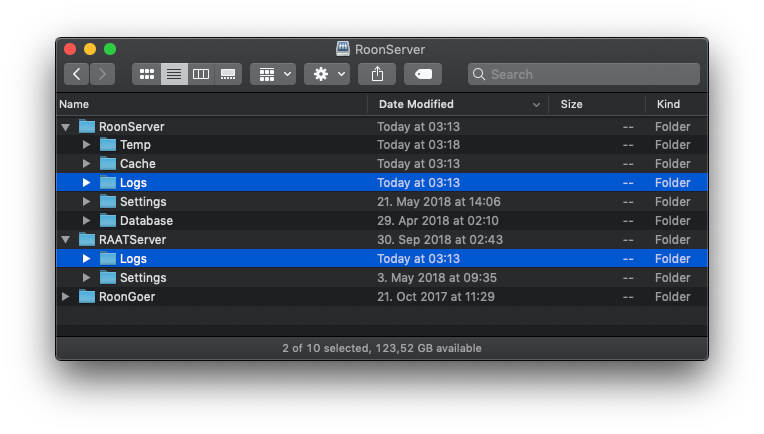This screenshot has height=434, width=764.
Task: Select the Cache folder icon
Action: click(108, 164)
